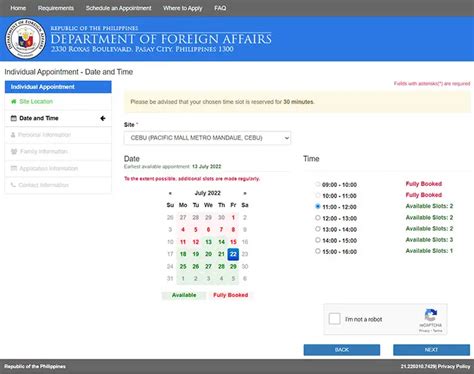Image resolution: width=474 pixels, height=374 pixels.
Task: Open the Application Information step
Action: (58, 168)
